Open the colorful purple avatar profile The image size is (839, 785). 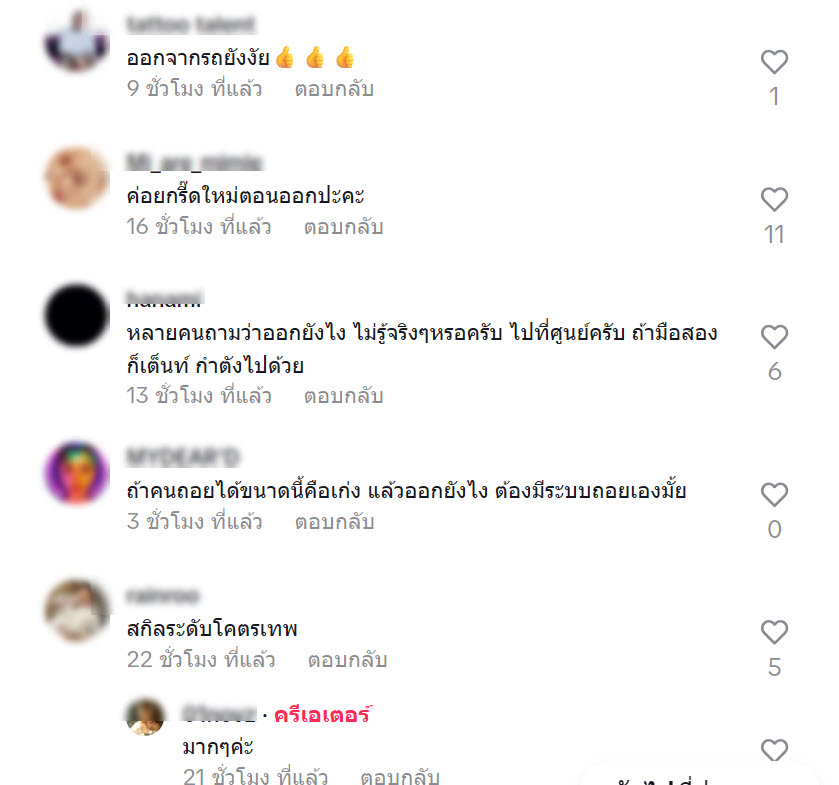tap(77, 472)
